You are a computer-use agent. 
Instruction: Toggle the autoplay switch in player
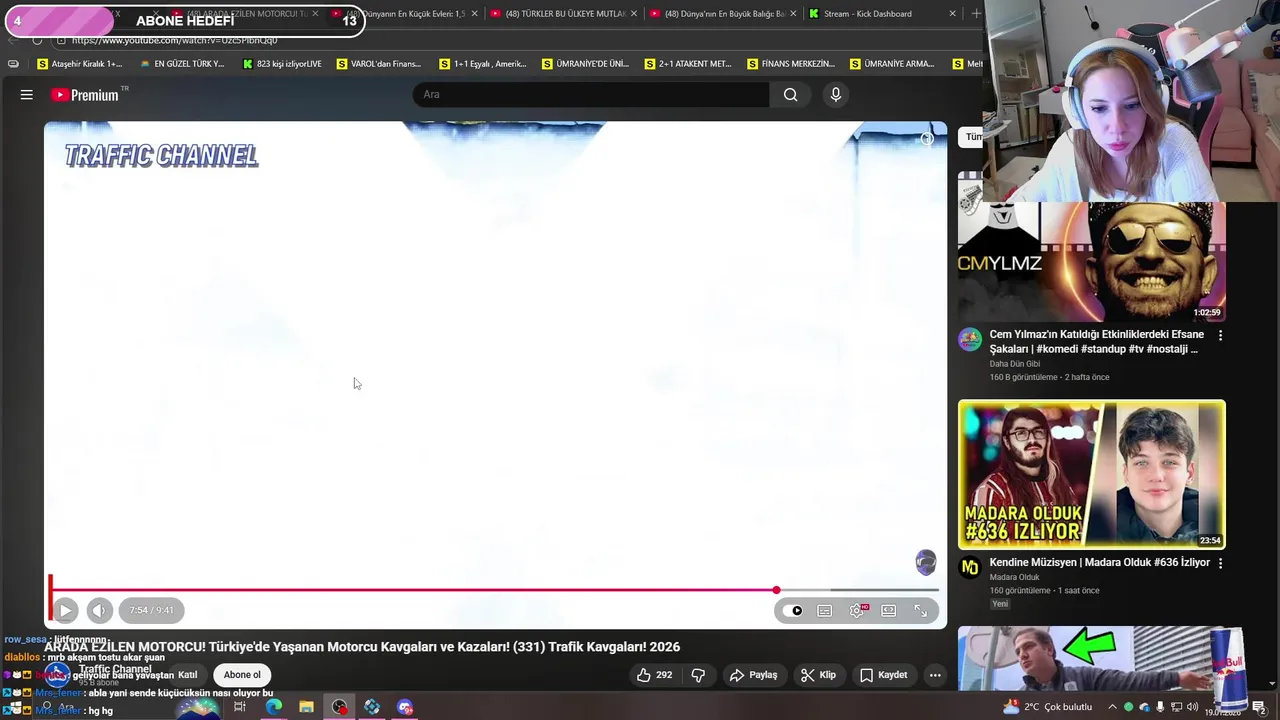[795, 610]
